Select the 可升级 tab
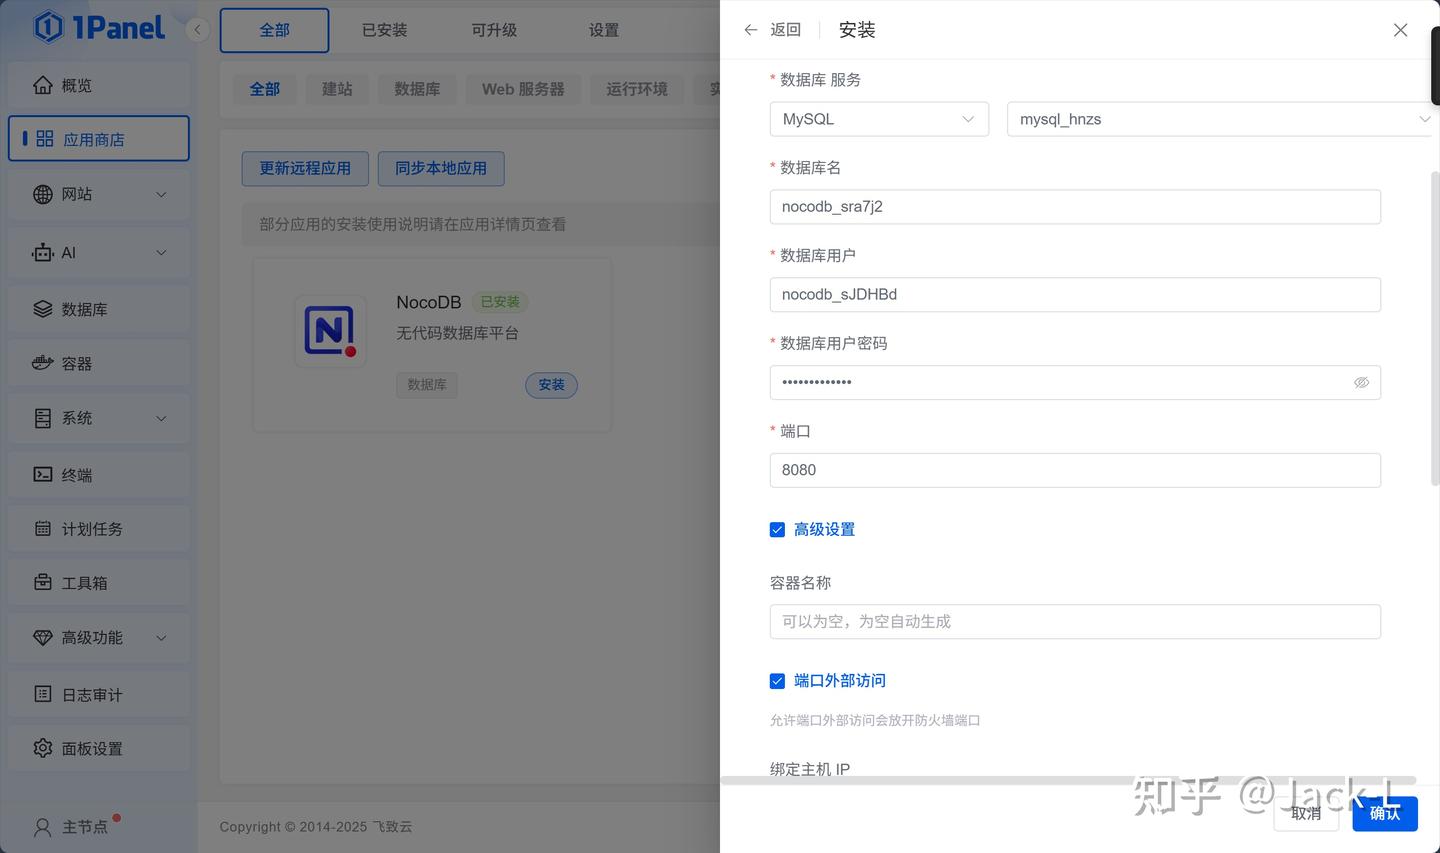The image size is (1440, 853). click(x=494, y=30)
